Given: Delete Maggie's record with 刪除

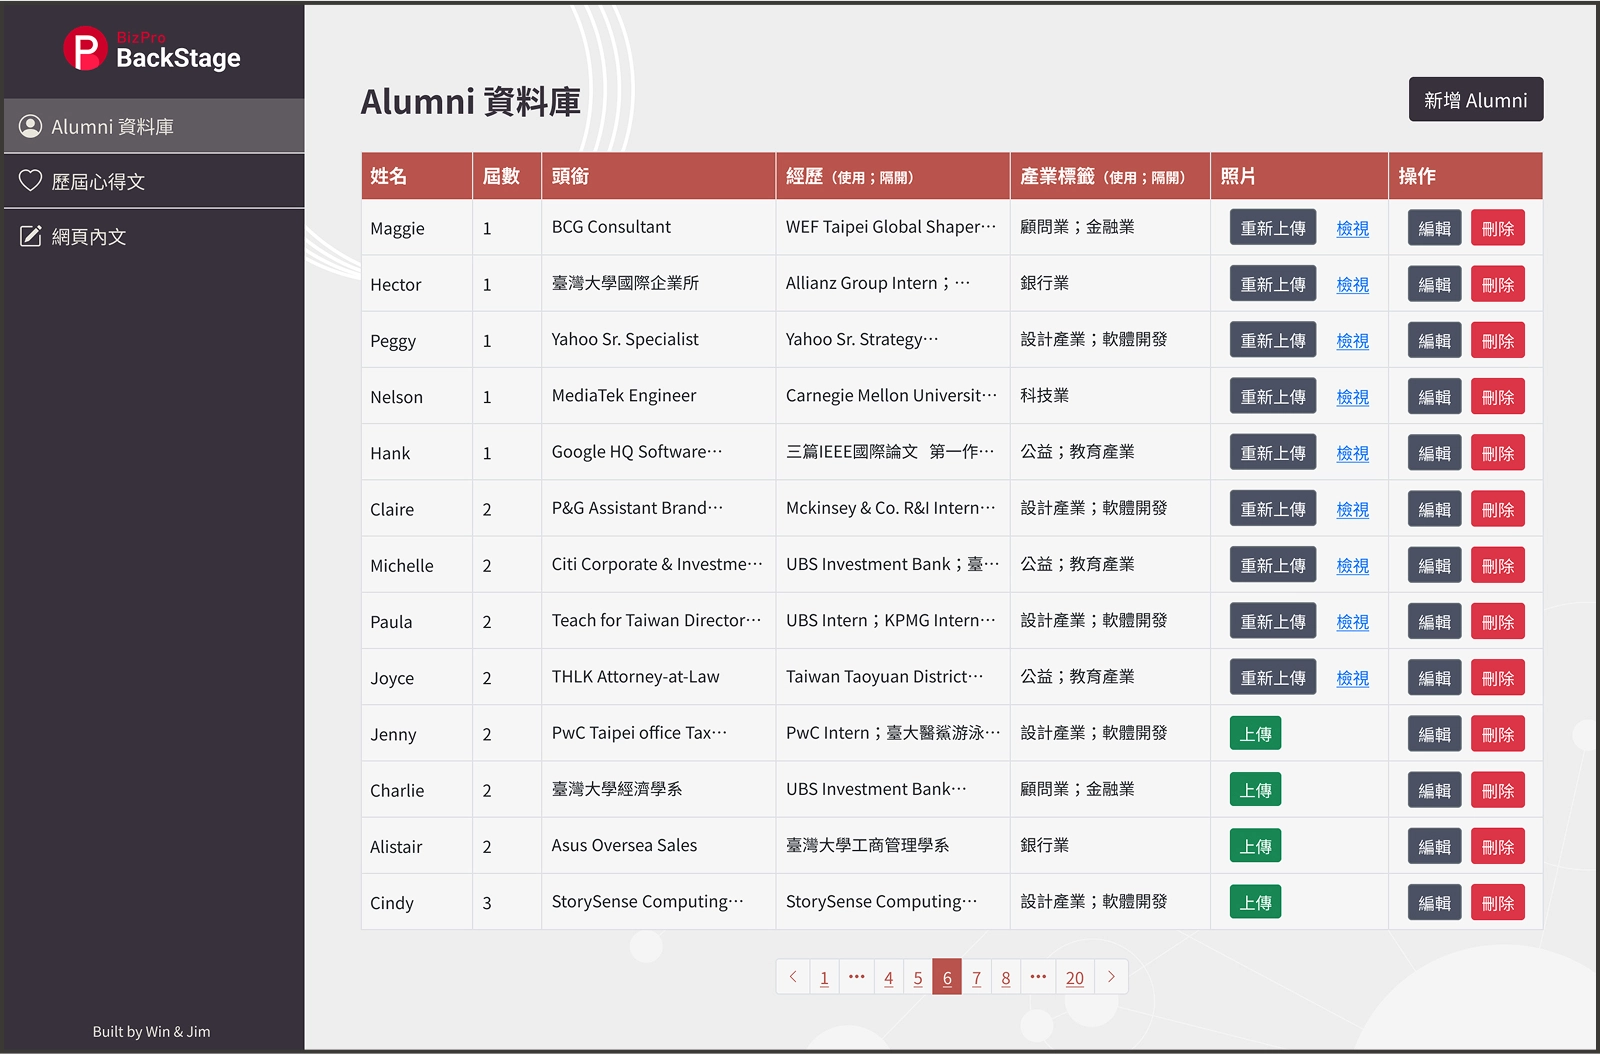Looking at the screenshot, I should pyautogui.click(x=1498, y=228).
